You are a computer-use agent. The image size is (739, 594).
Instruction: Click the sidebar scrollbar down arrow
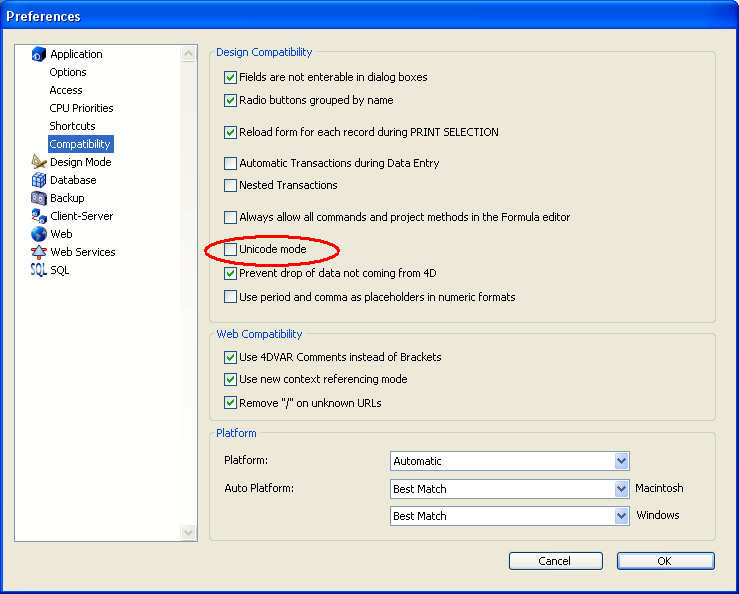click(x=189, y=533)
